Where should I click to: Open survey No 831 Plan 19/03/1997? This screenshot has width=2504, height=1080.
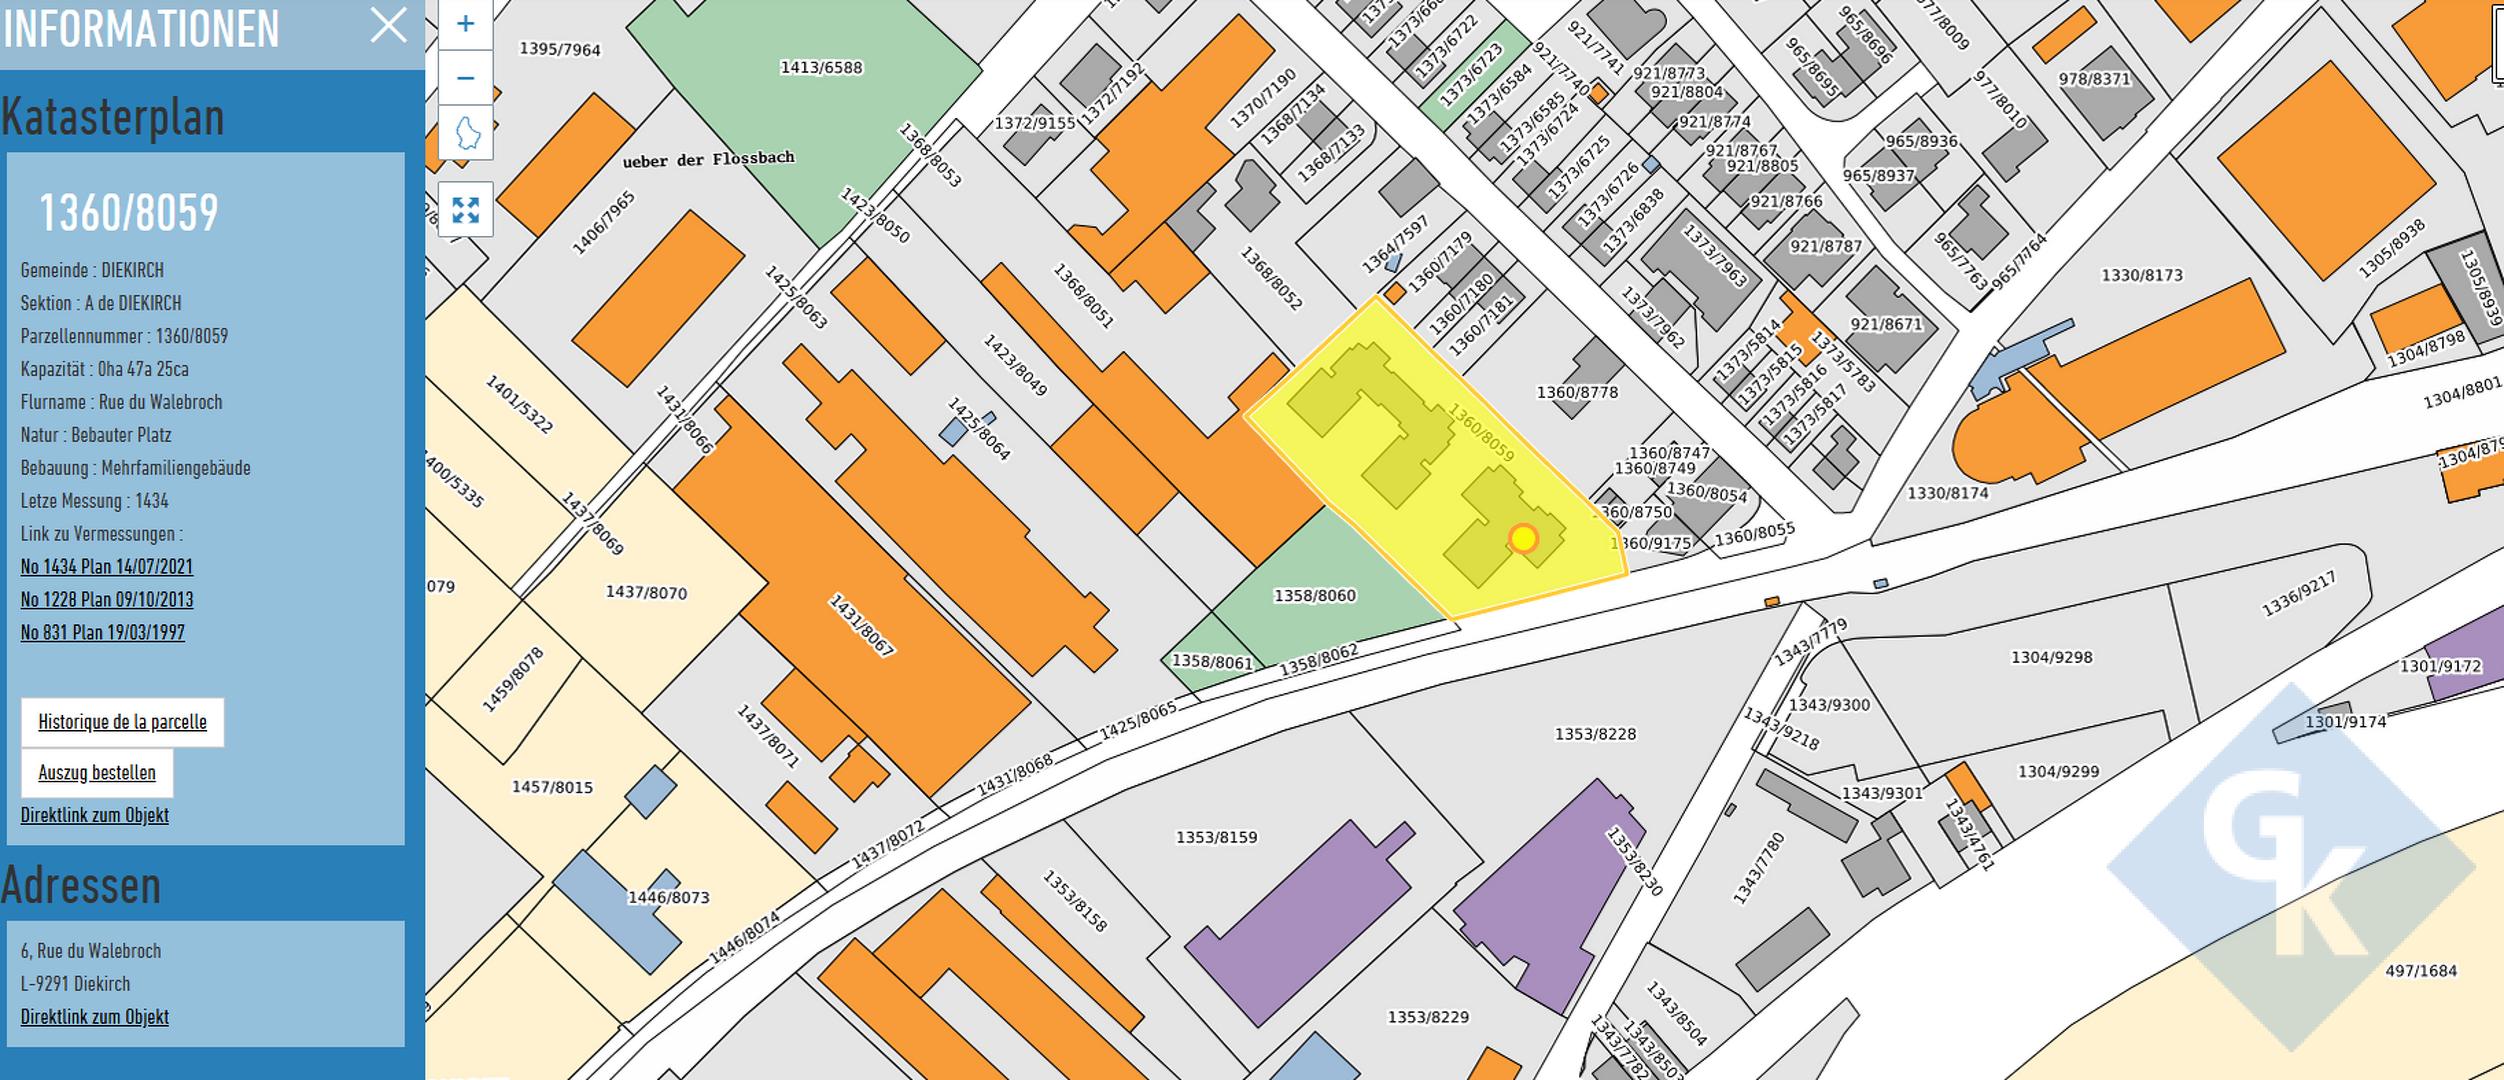coord(103,633)
